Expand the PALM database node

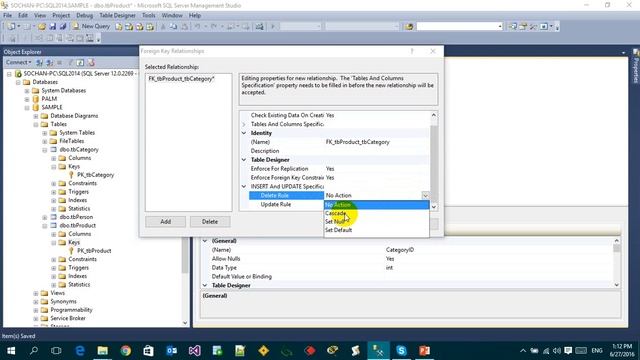pos(27,99)
